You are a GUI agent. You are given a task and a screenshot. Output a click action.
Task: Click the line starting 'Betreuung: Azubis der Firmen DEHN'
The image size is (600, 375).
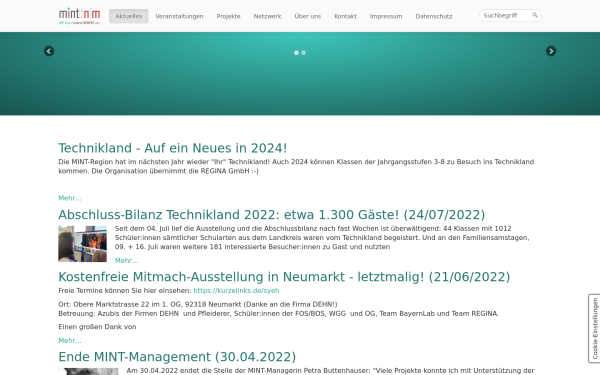[x=279, y=313]
